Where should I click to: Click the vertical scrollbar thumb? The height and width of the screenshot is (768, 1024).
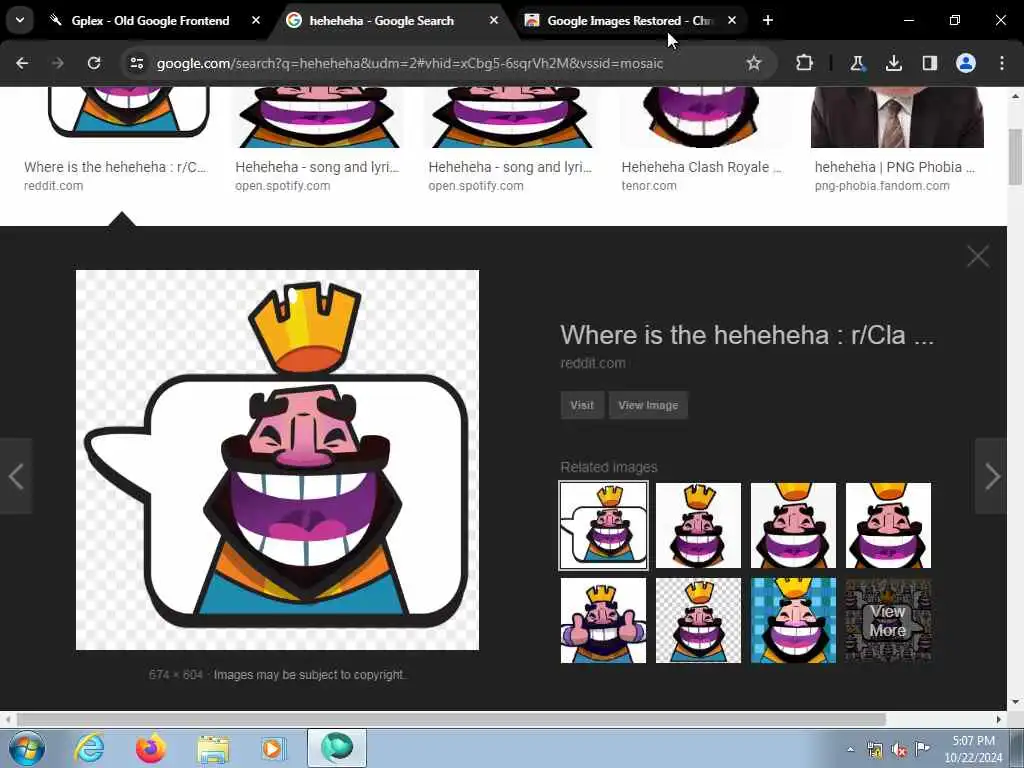1016,157
